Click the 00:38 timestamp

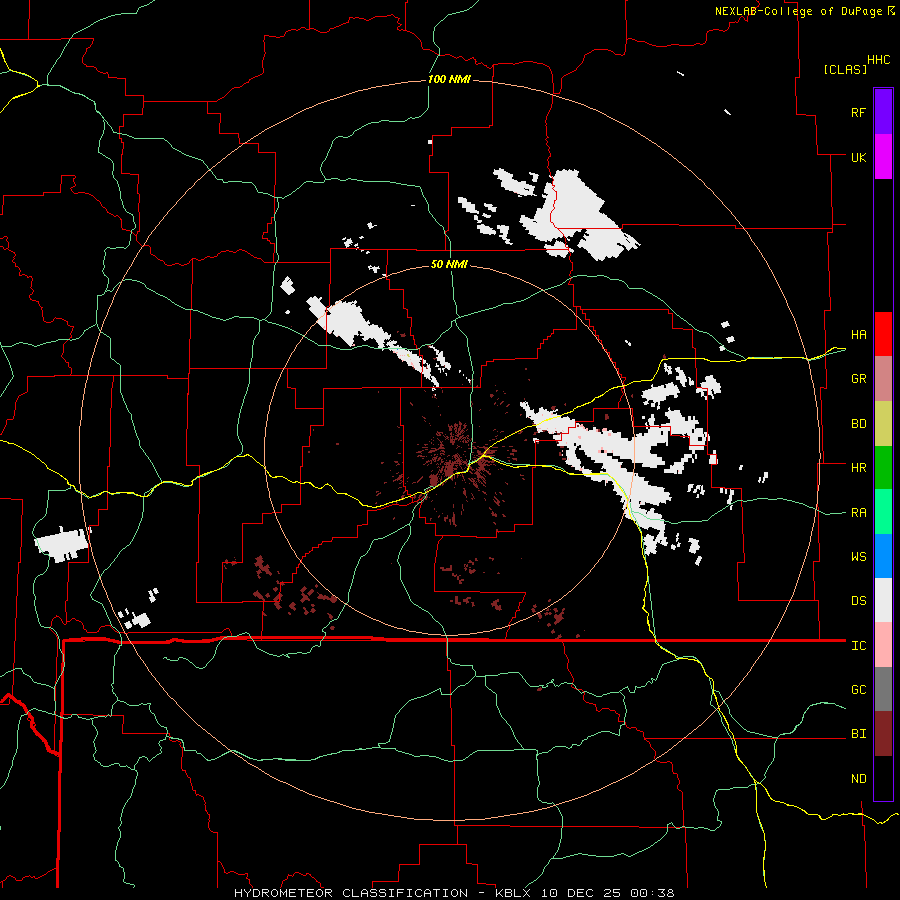(652, 893)
